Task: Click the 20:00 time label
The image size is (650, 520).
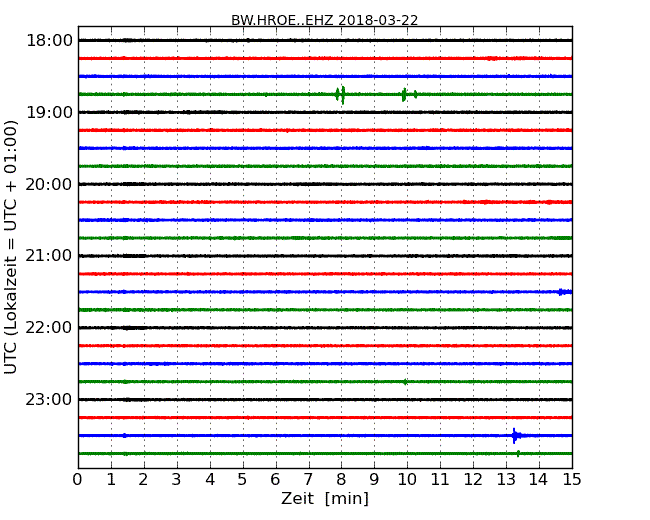Action: tap(49, 184)
